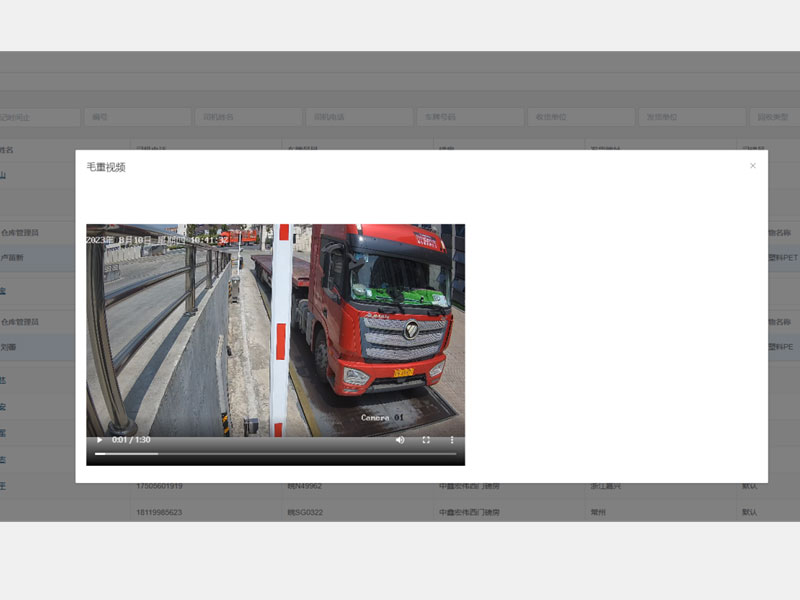
Task: Focus the 编号 filter field
Action: pyautogui.click(x=137, y=117)
